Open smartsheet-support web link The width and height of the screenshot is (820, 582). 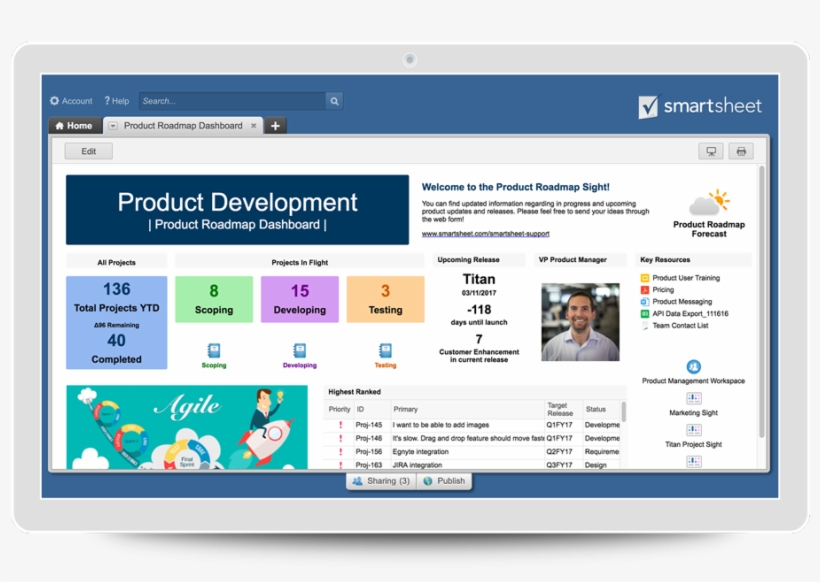pyautogui.click(x=485, y=234)
